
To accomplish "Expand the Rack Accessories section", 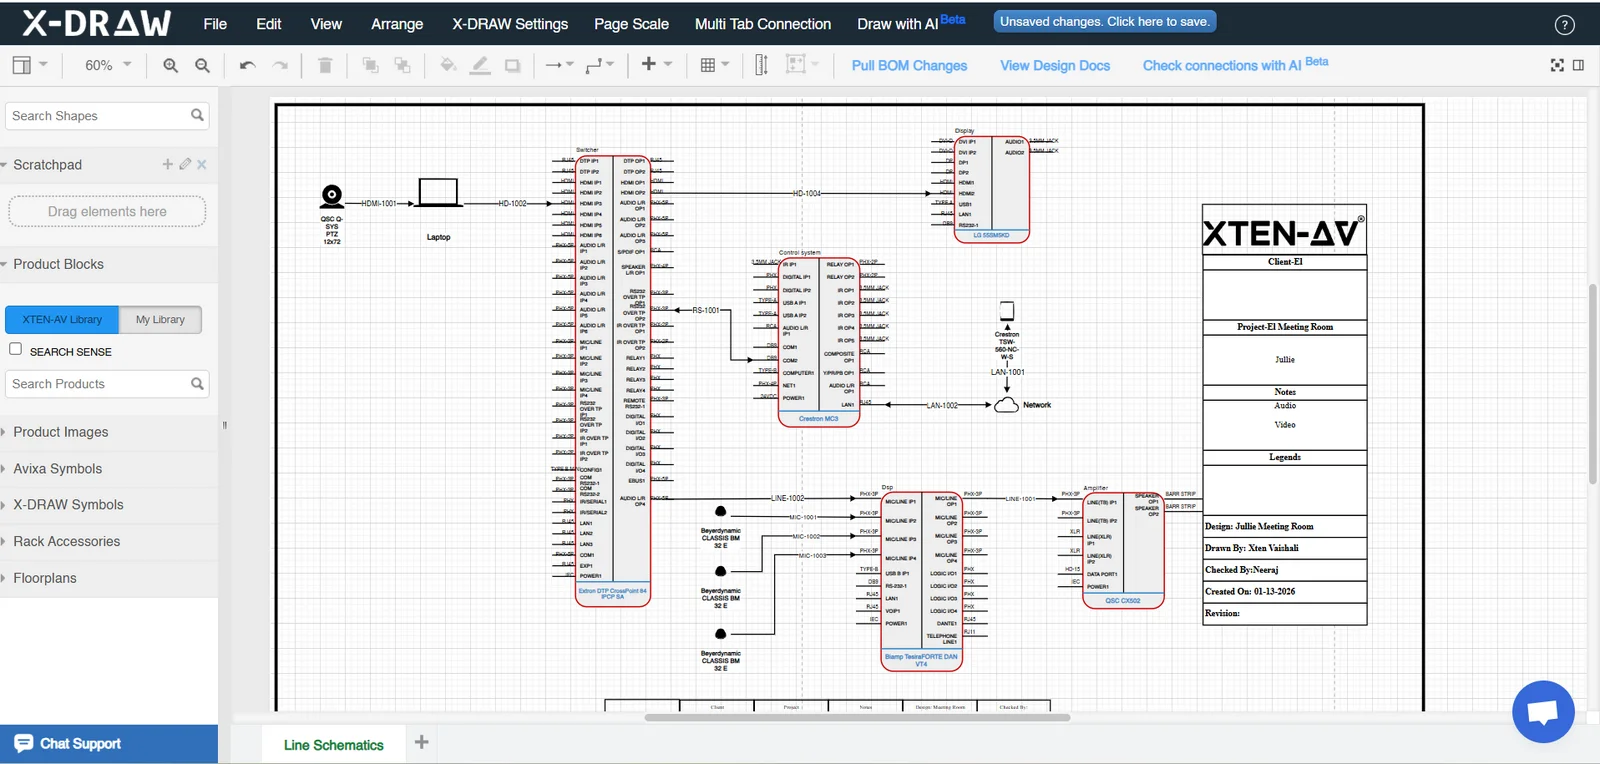I will click(66, 541).
